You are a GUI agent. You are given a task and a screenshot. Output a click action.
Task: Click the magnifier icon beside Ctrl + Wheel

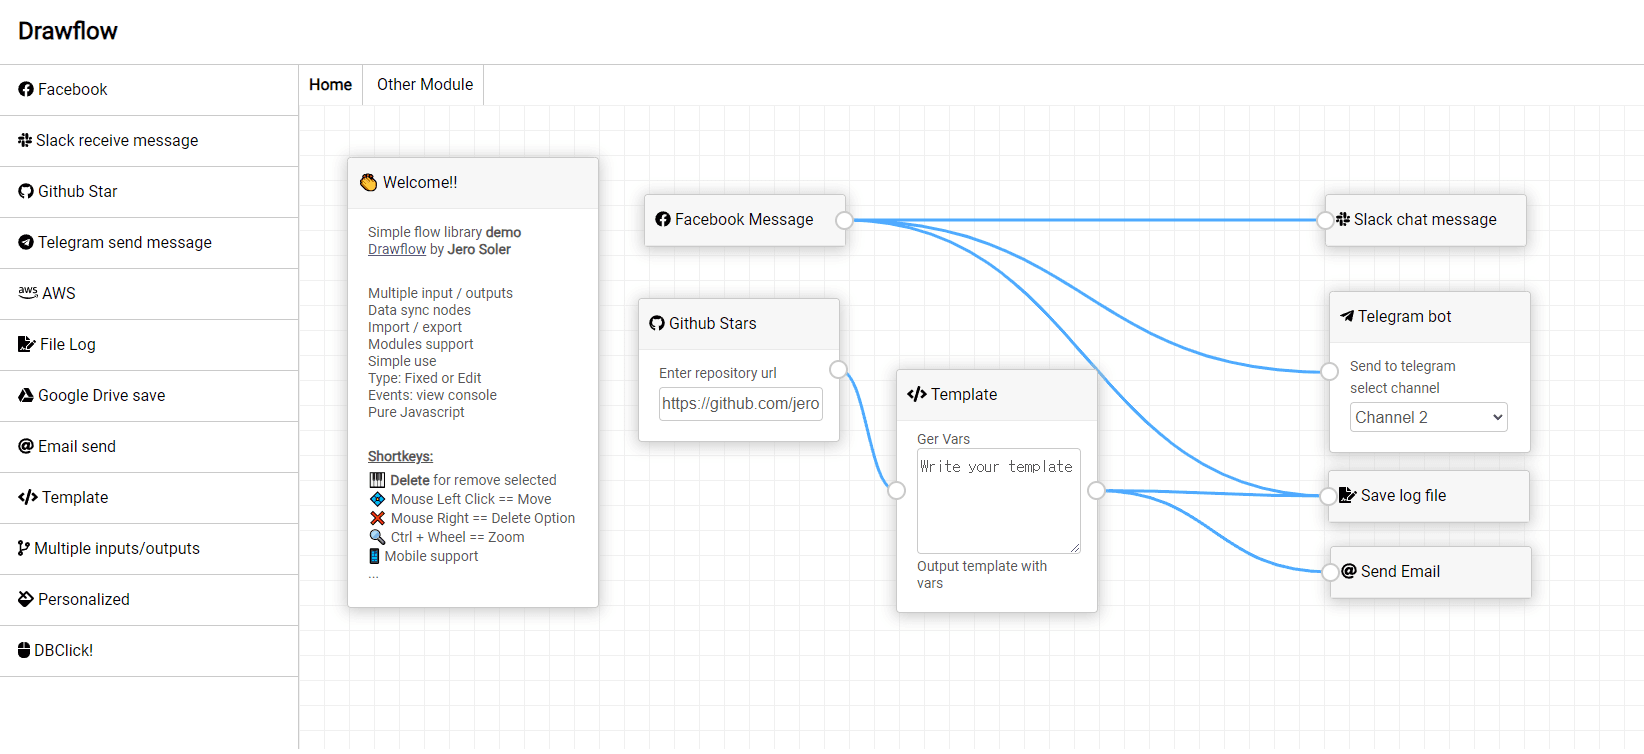(x=377, y=537)
